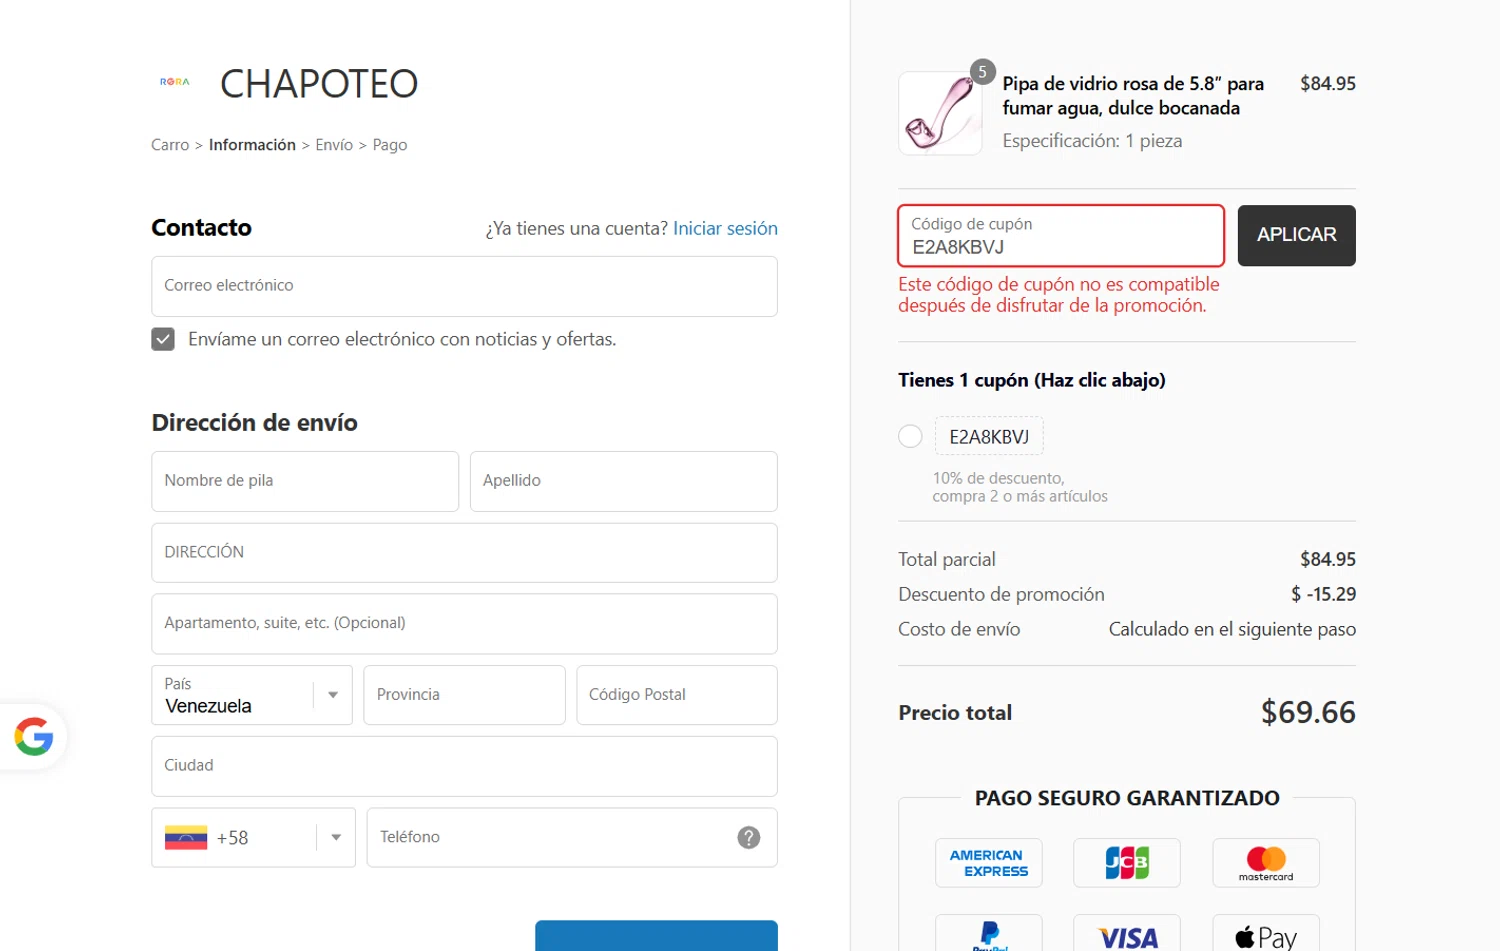Select the E2A8KBVJ coupon radio button
The height and width of the screenshot is (951, 1500).
click(910, 436)
